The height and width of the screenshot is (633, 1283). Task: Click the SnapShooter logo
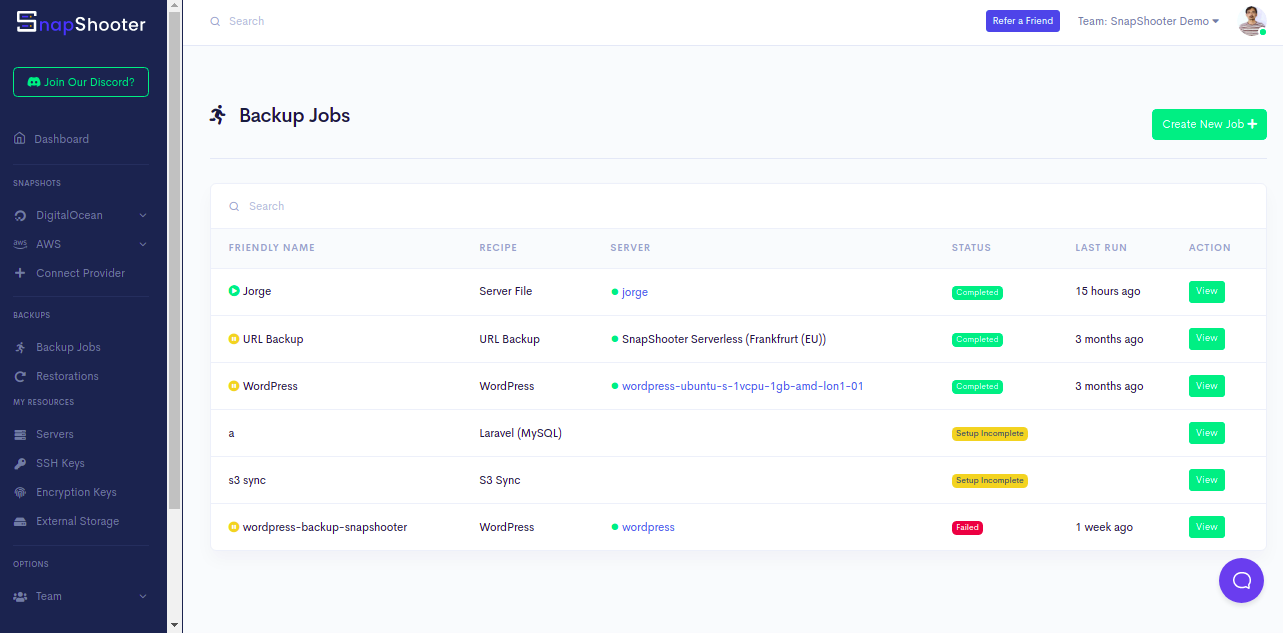tap(81, 23)
